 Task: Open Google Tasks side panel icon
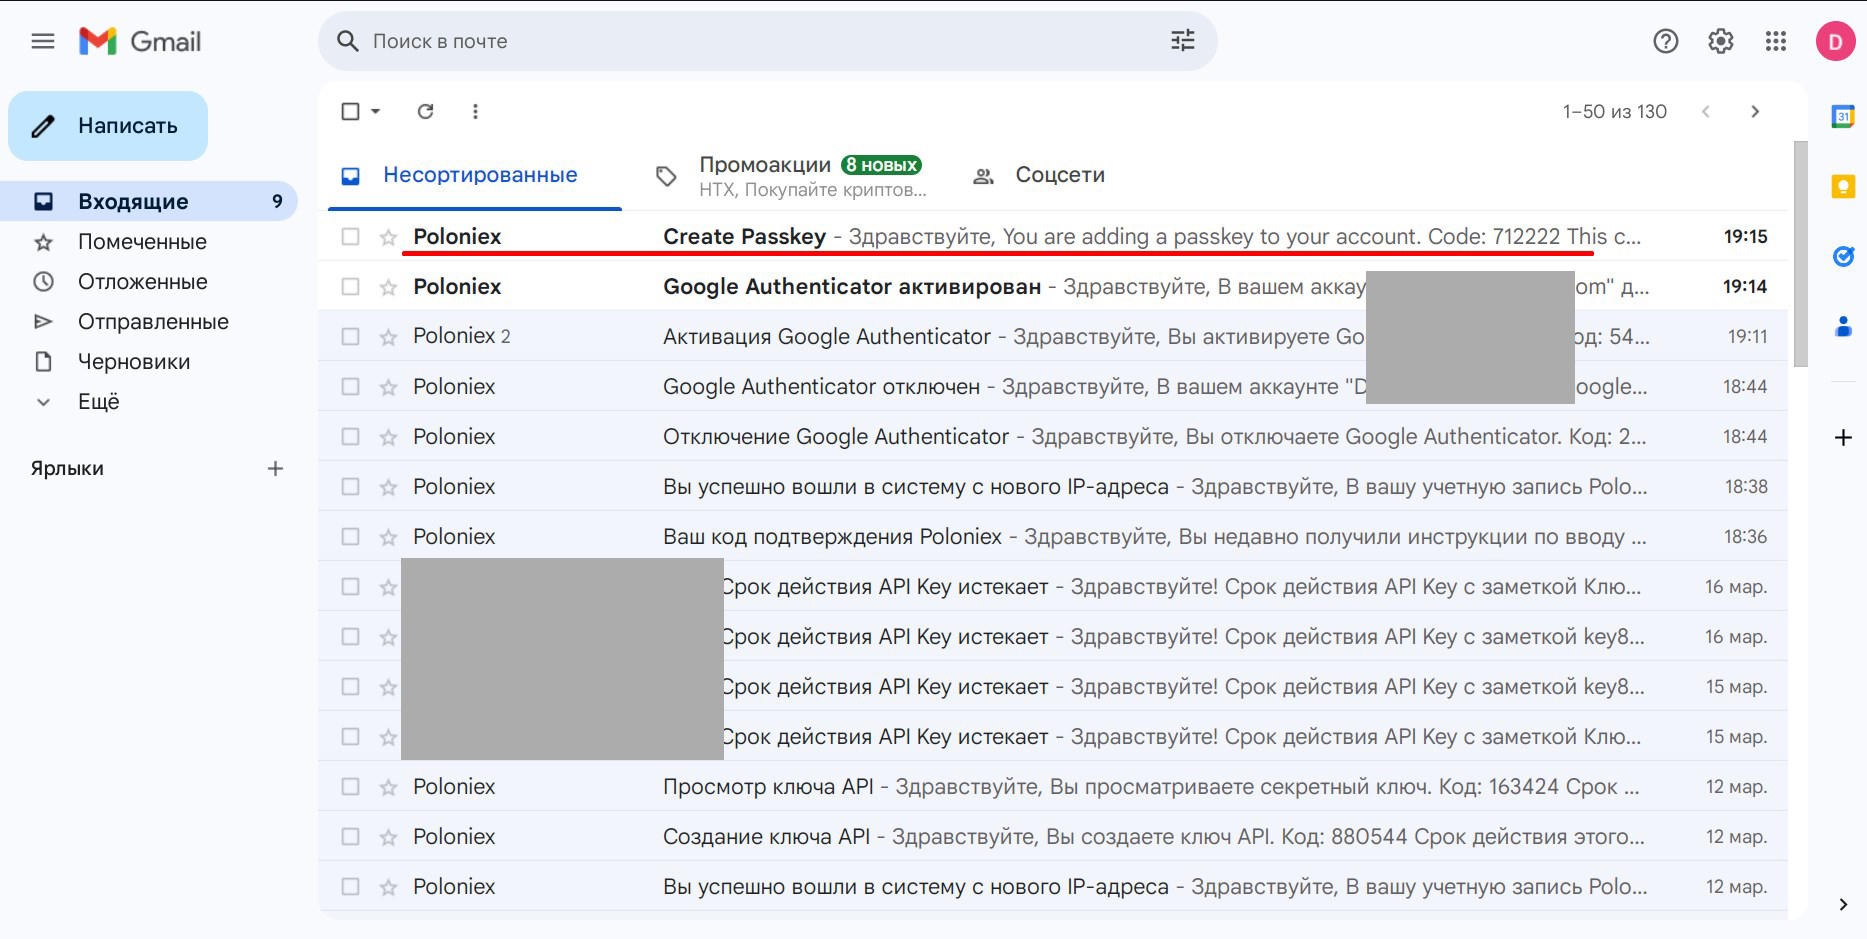click(x=1843, y=256)
